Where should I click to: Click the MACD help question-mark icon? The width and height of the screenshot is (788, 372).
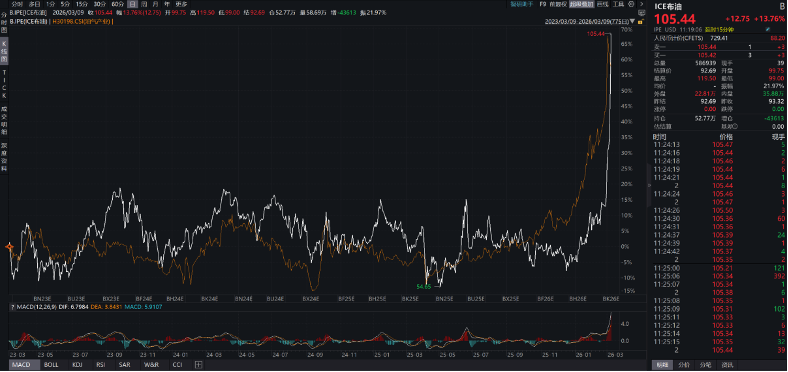tap(12, 306)
